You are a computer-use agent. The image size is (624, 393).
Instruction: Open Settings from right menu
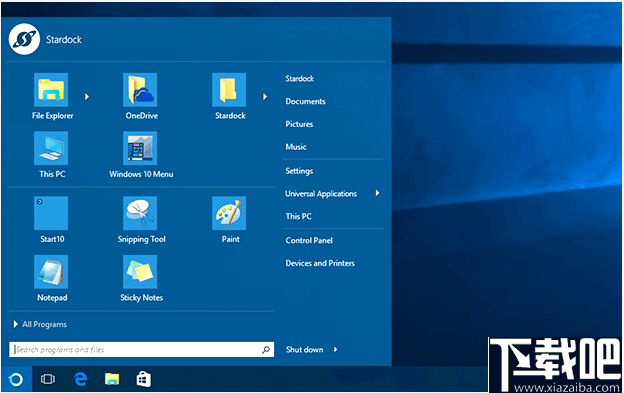point(299,171)
